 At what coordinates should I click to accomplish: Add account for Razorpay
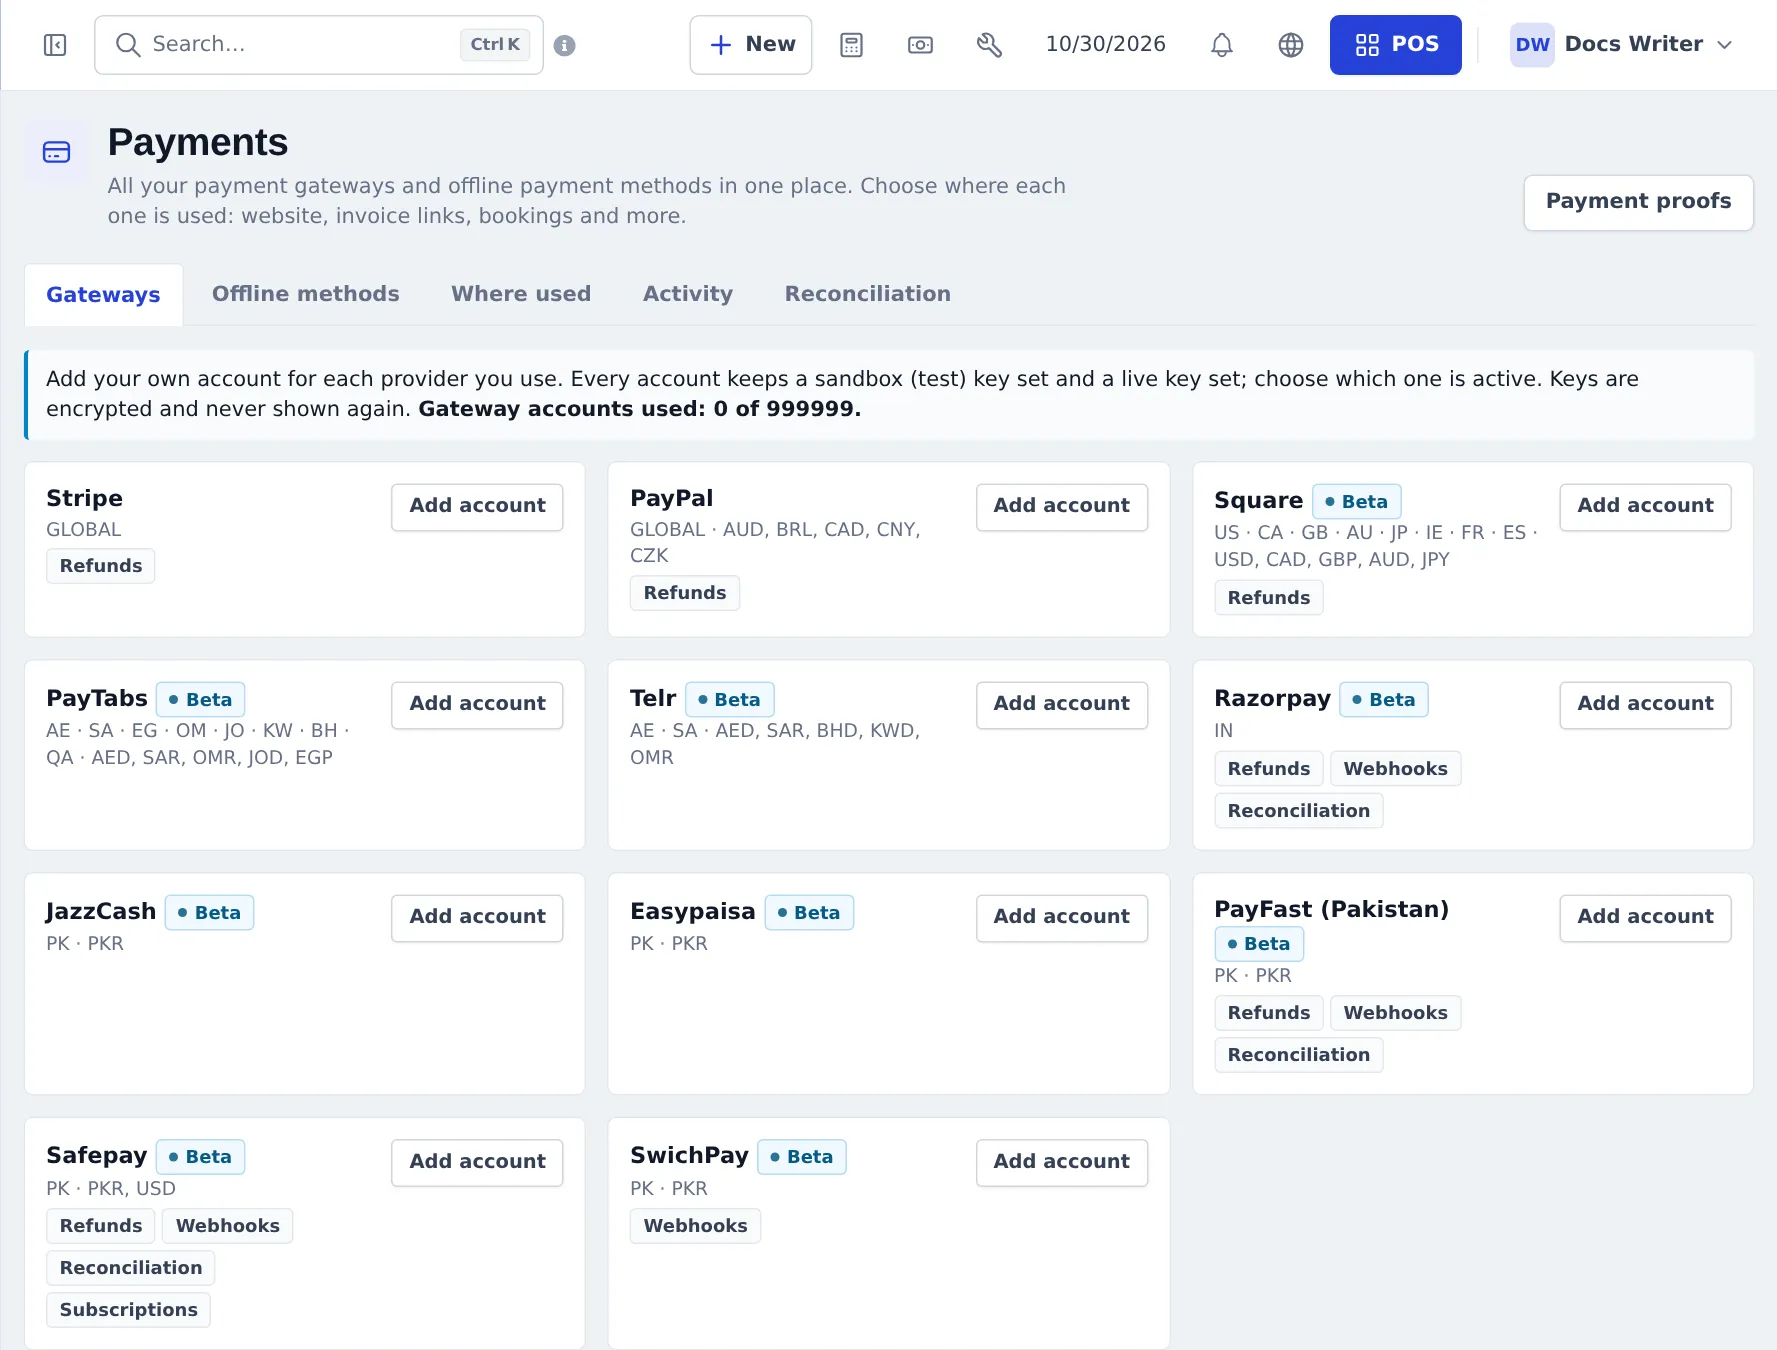coord(1645,704)
